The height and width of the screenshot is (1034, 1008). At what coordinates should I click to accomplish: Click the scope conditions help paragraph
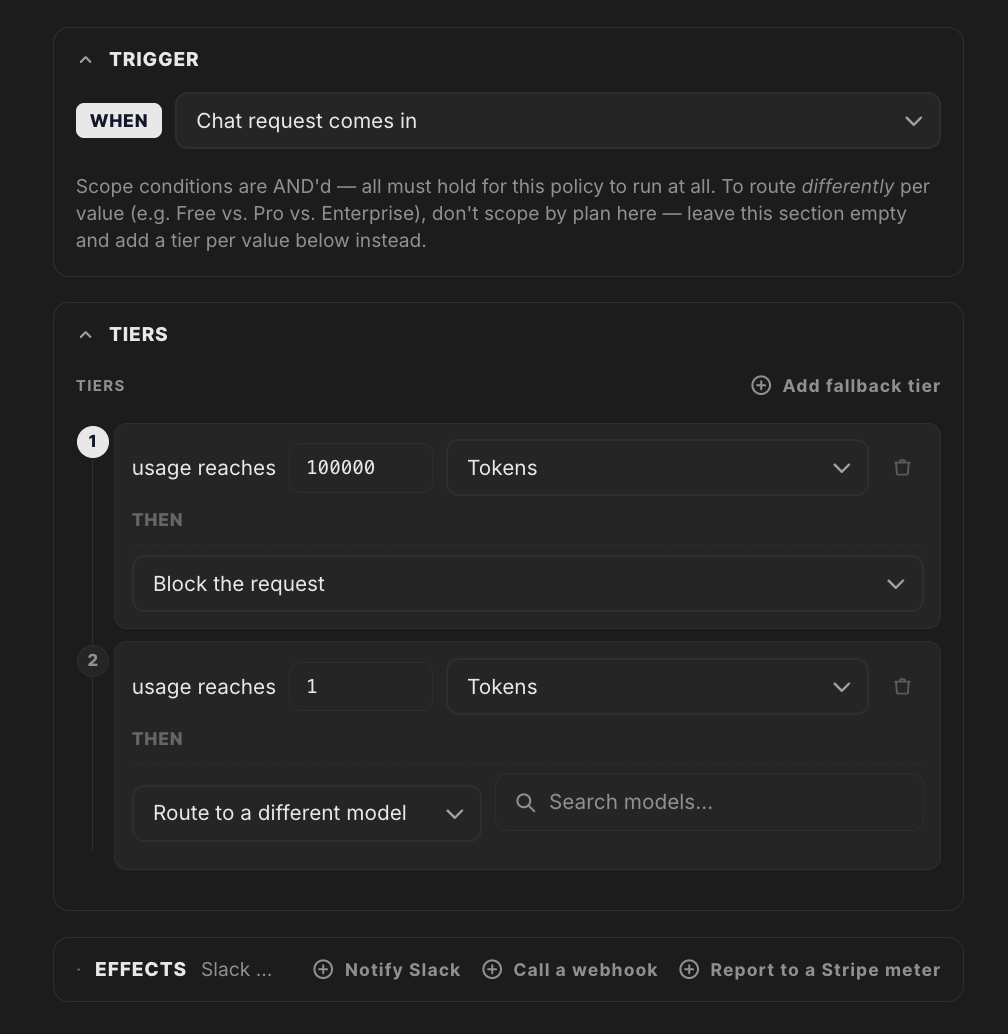(x=502, y=213)
